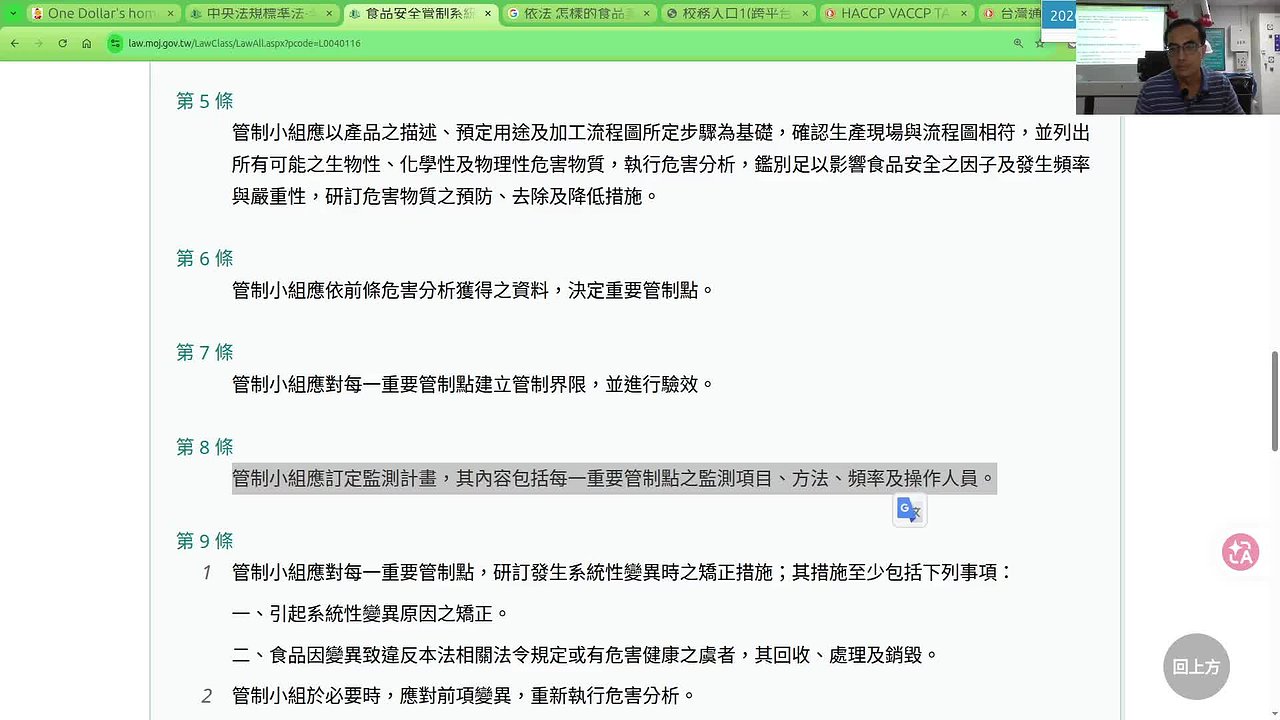This screenshot has height=720, width=1280.
Task: Click the Article 6 text about 重要管制點
Action: [474, 290]
